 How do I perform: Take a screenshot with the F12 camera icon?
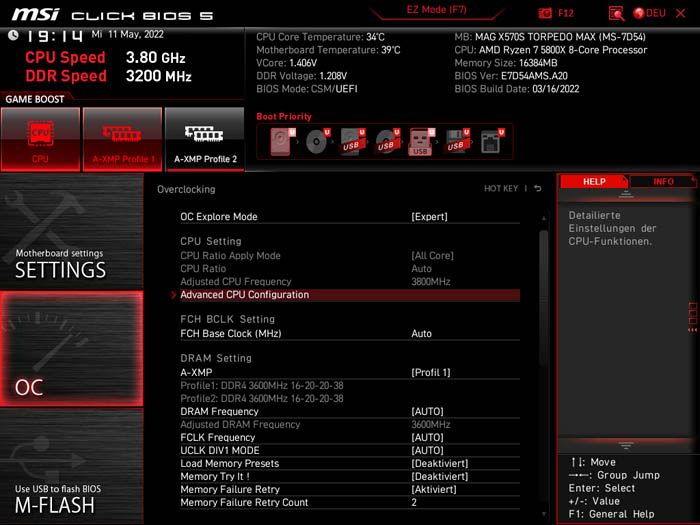(x=556, y=13)
